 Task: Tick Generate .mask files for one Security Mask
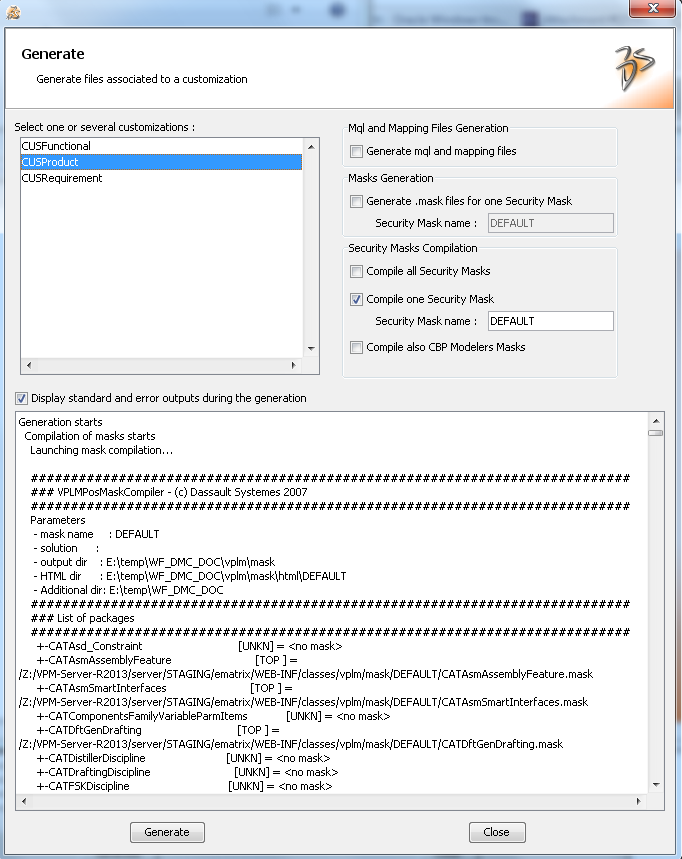(x=356, y=202)
